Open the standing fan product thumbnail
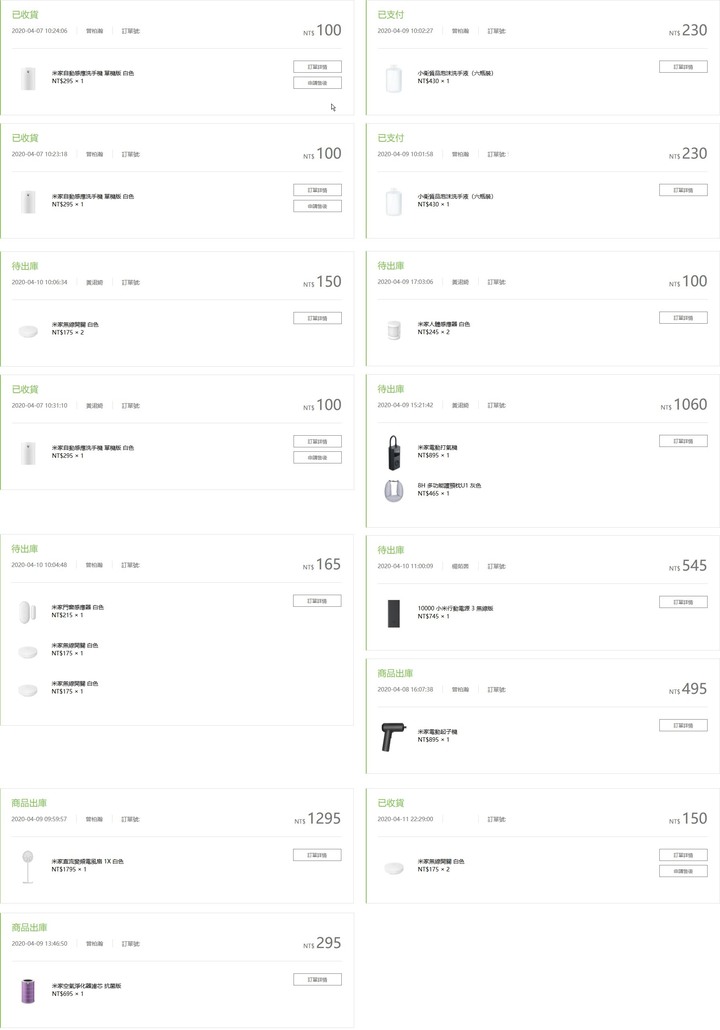Image resolution: width=720 pixels, height=1030 pixels. click(28, 866)
